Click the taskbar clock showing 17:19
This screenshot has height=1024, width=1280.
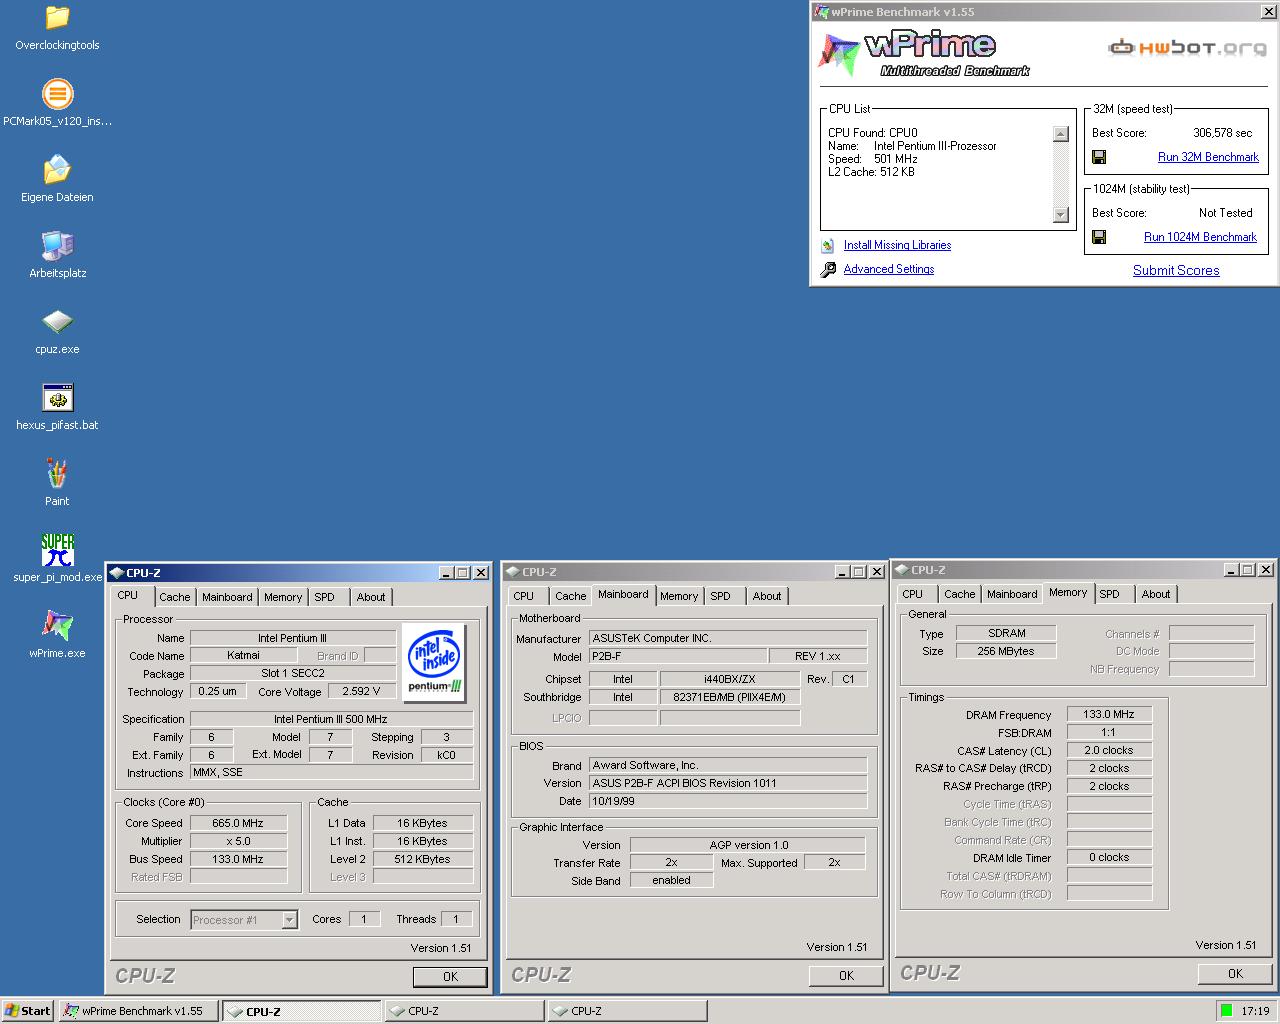(x=1255, y=1011)
